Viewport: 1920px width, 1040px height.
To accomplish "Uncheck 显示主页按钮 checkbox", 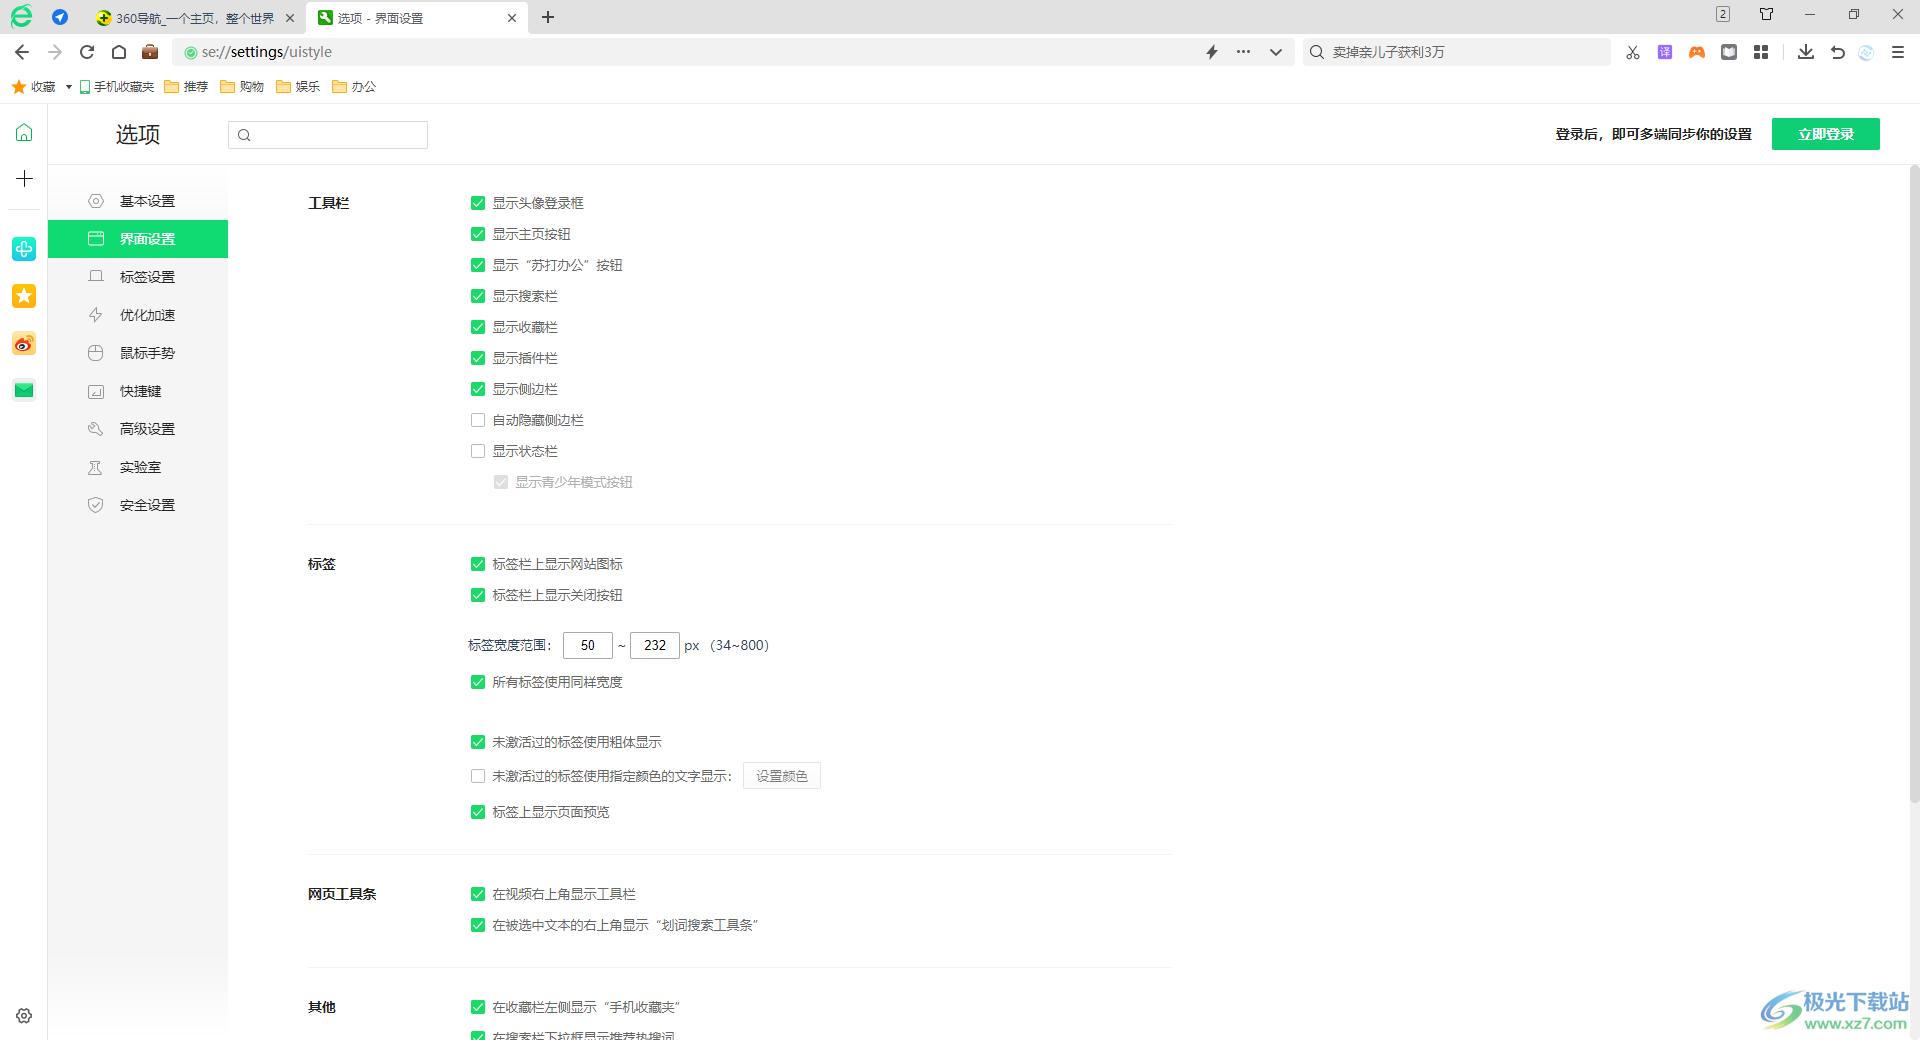I will click(x=478, y=234).
